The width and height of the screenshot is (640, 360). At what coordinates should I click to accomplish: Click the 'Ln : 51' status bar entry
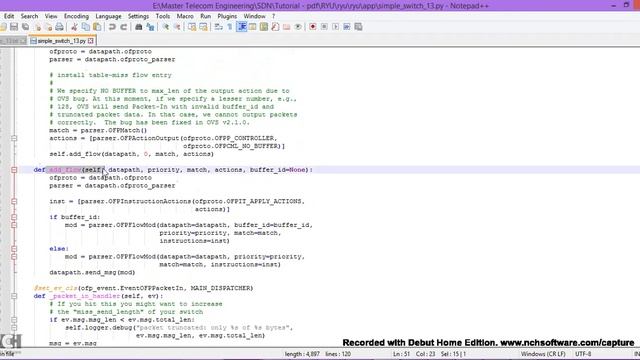[401, 354]
